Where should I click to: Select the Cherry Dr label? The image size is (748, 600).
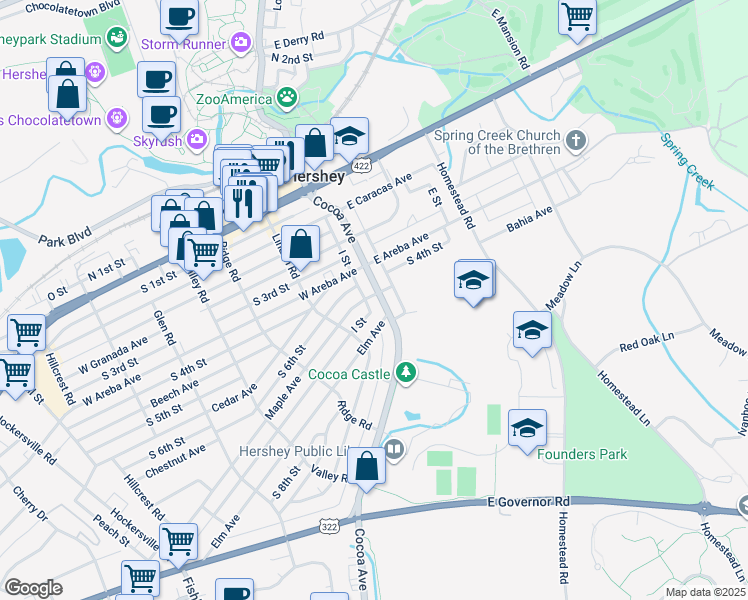(30, 504)
